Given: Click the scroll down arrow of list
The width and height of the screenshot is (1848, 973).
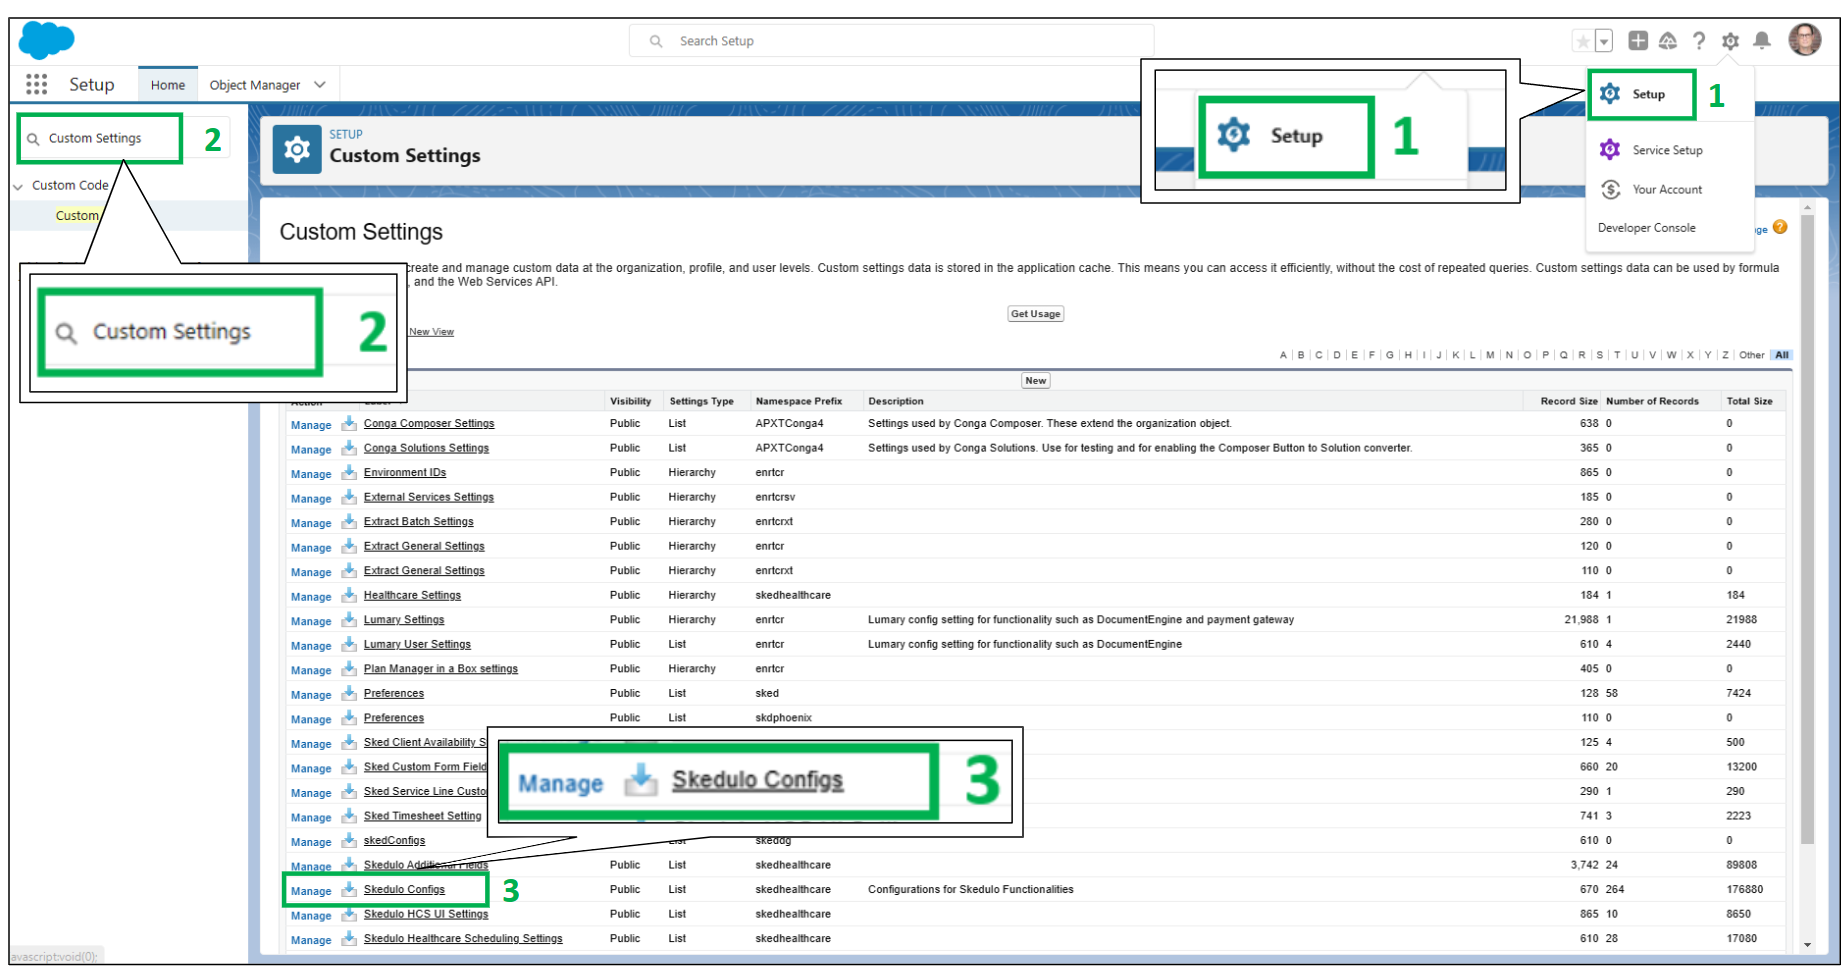Looking at the screenshot, I should [x=1807, y=945].
